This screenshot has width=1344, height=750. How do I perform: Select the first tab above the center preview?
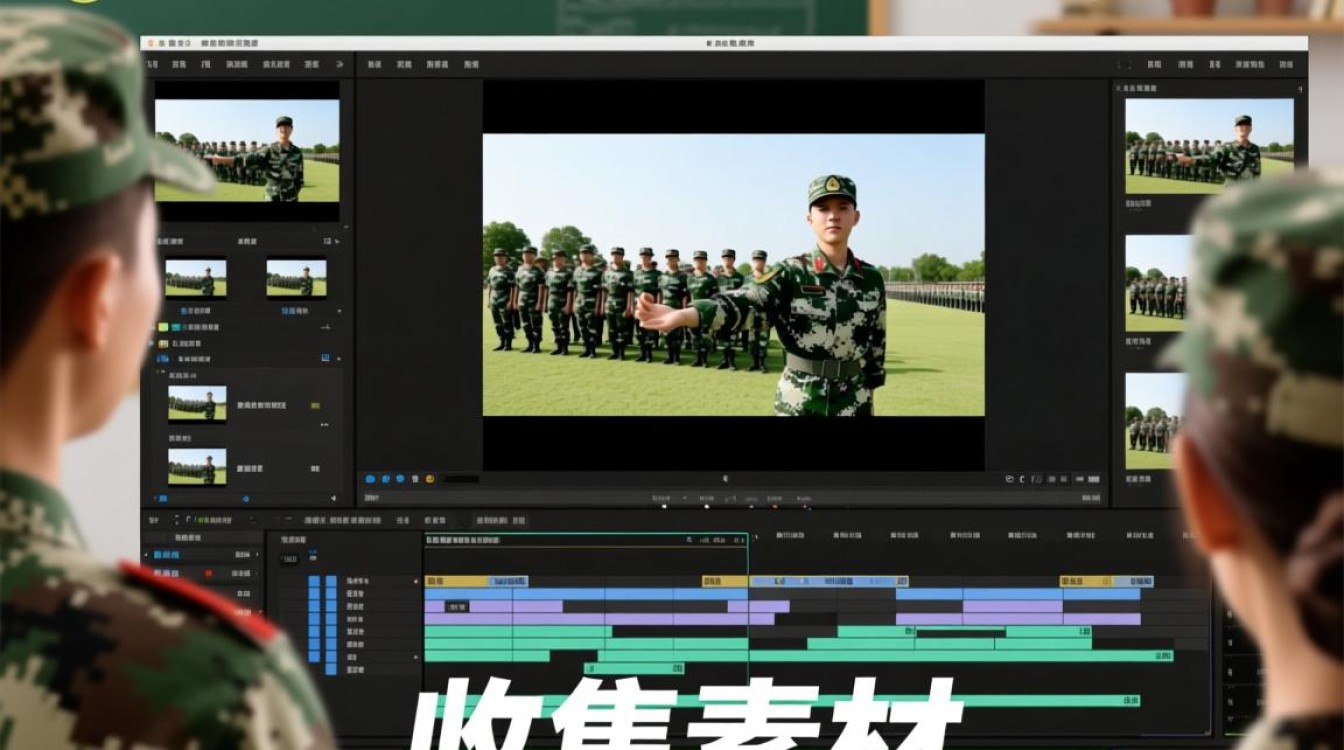[374, 64]
